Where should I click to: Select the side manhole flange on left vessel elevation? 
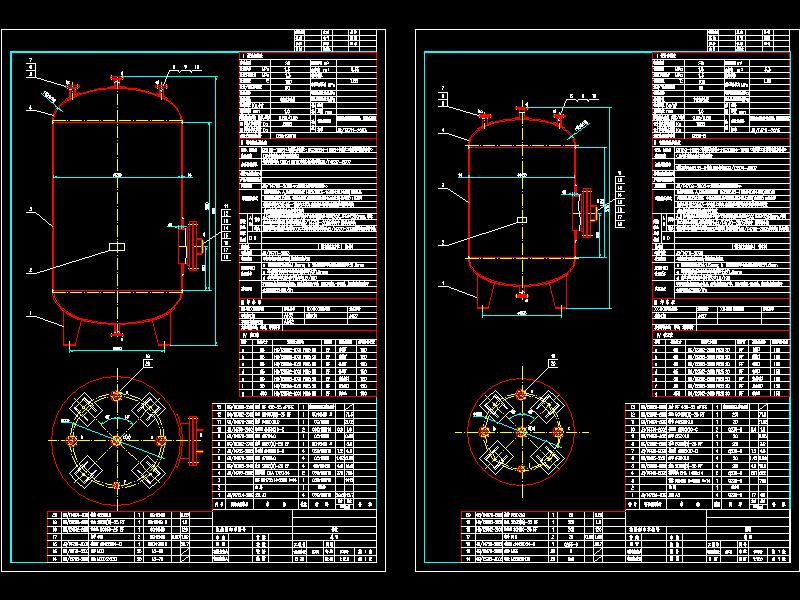point(192,246)
